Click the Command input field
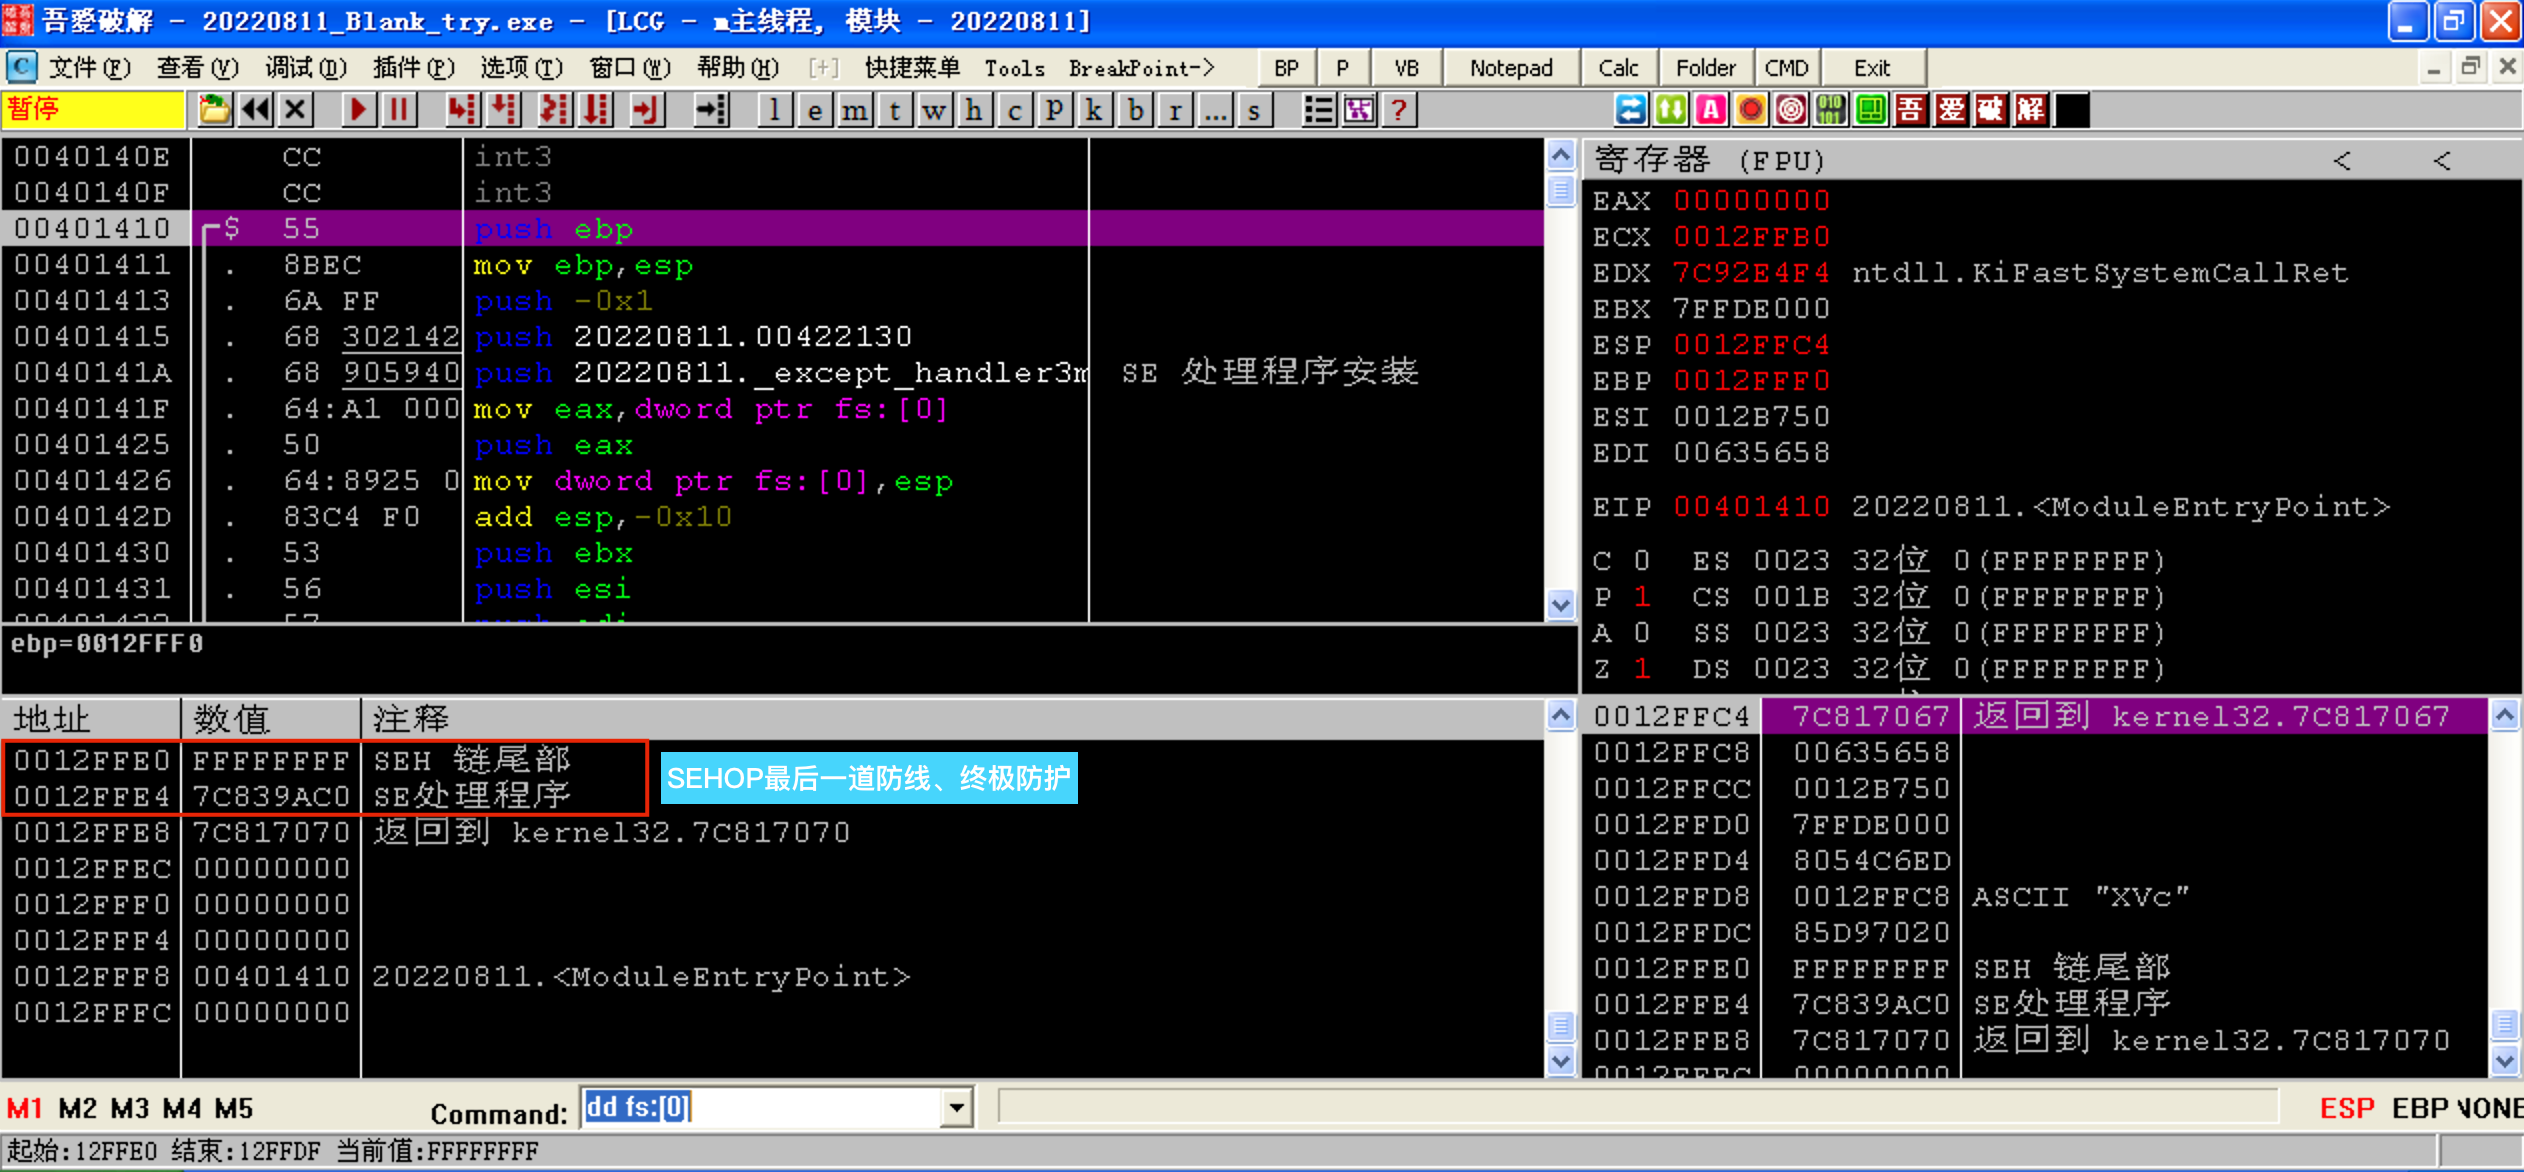The image size is (2524, 1172). pos(760,1108)
